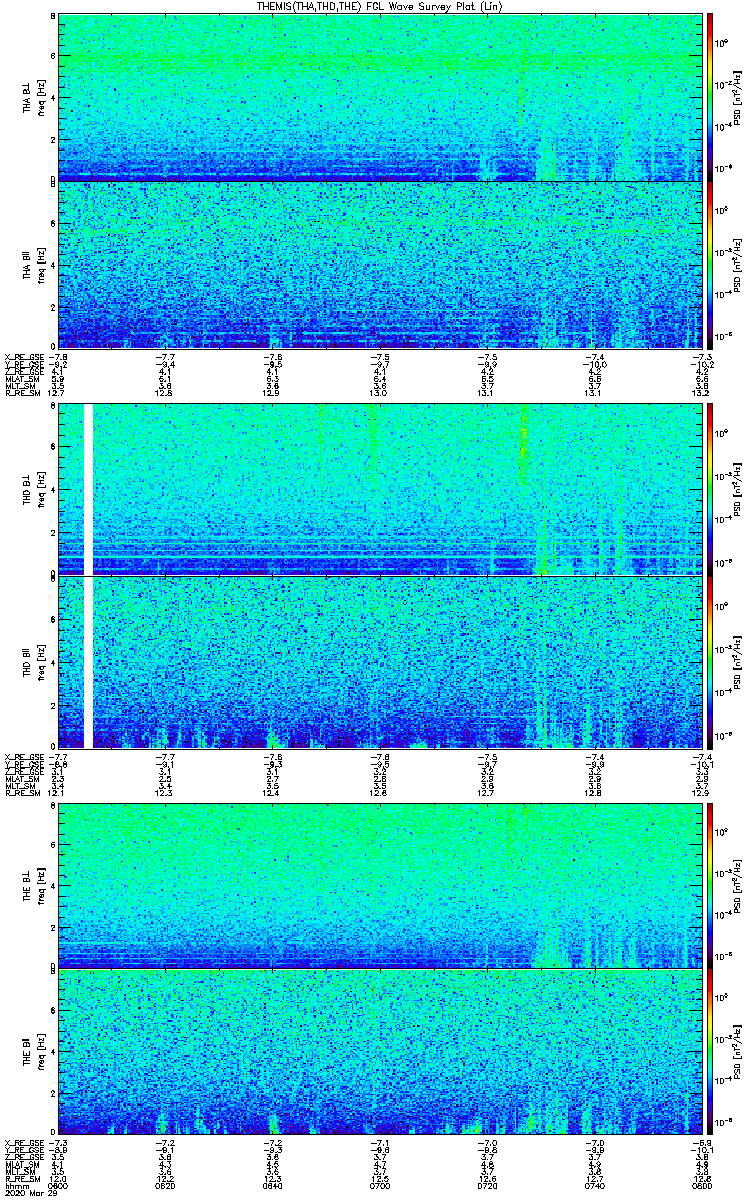Click the "PSD [nT²/Hz]" label beside THE B⊥ colorbar
Viewport: 750px width, 1200px height.
point(736,884)
